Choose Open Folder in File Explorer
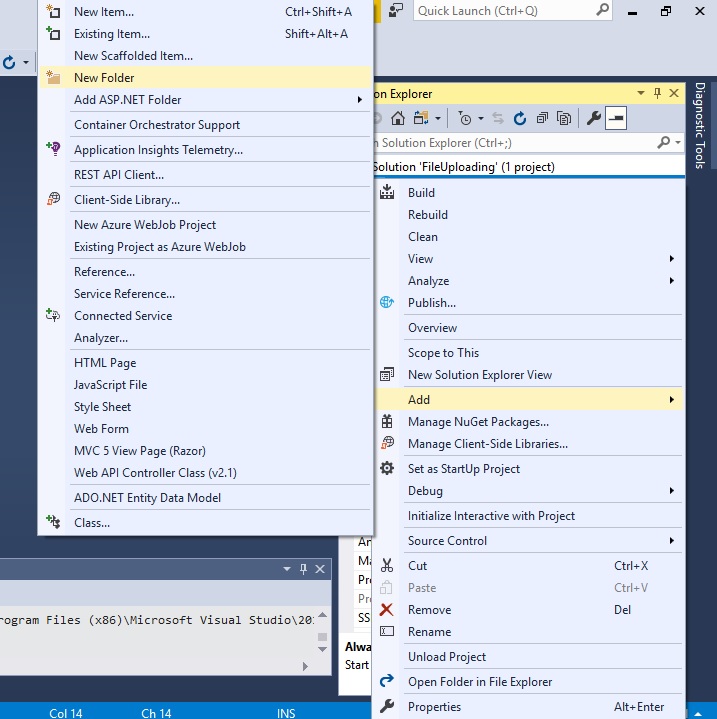The width and height of the screenshot is (717, 719). (x=529, y=682)
